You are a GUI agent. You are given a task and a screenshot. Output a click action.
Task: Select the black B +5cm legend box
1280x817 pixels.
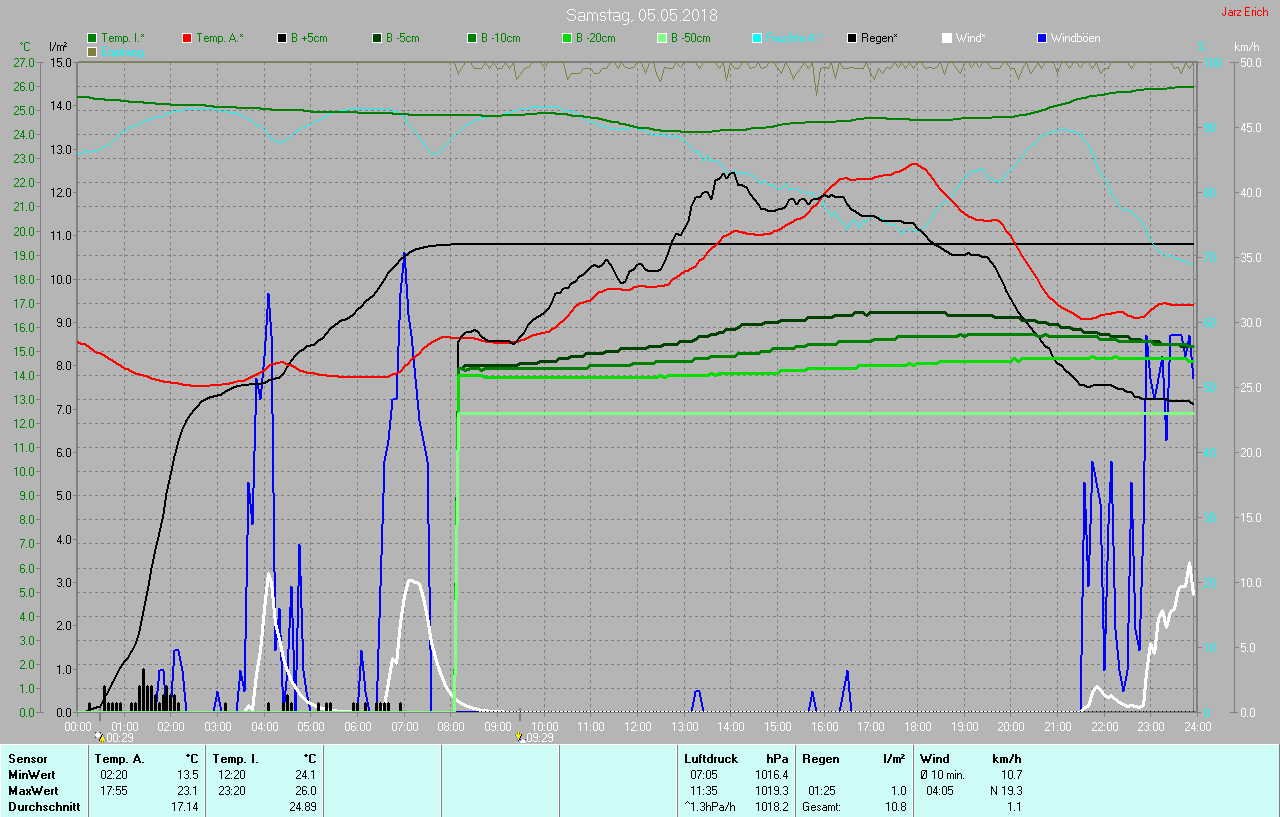point(282,38)
